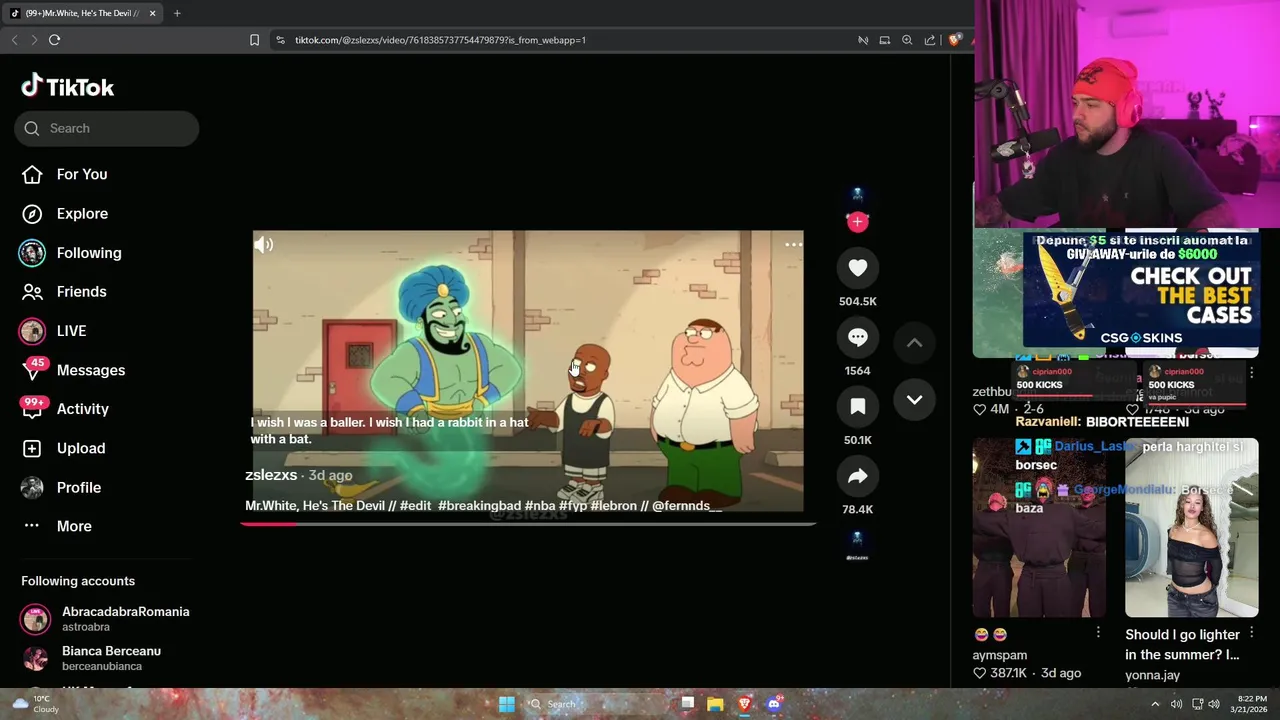Open the zoom magnifier icon in address bar
Image resolution: width=1280 pixels, height=720 pixels.
[907, 40]
